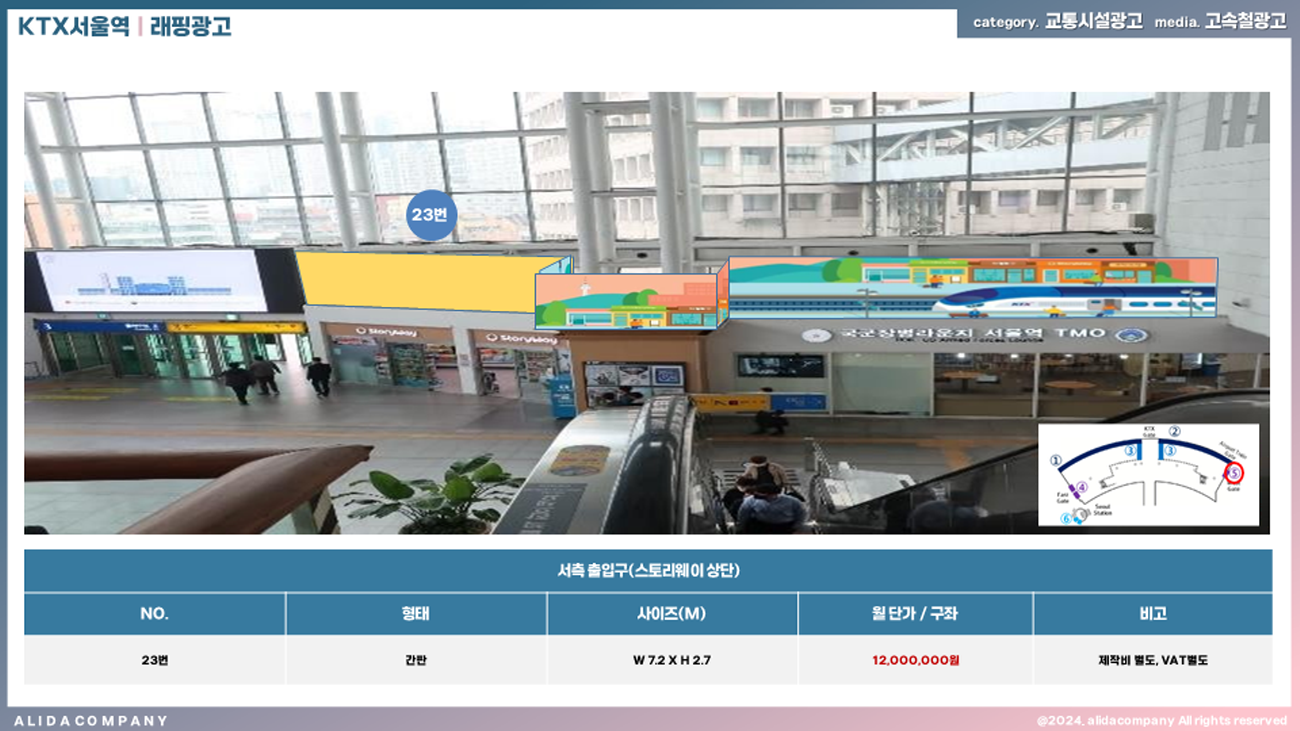Click the 교통시설광고 category label
The width and height of the screenshot is (1300, 731).
(1093, 22)
